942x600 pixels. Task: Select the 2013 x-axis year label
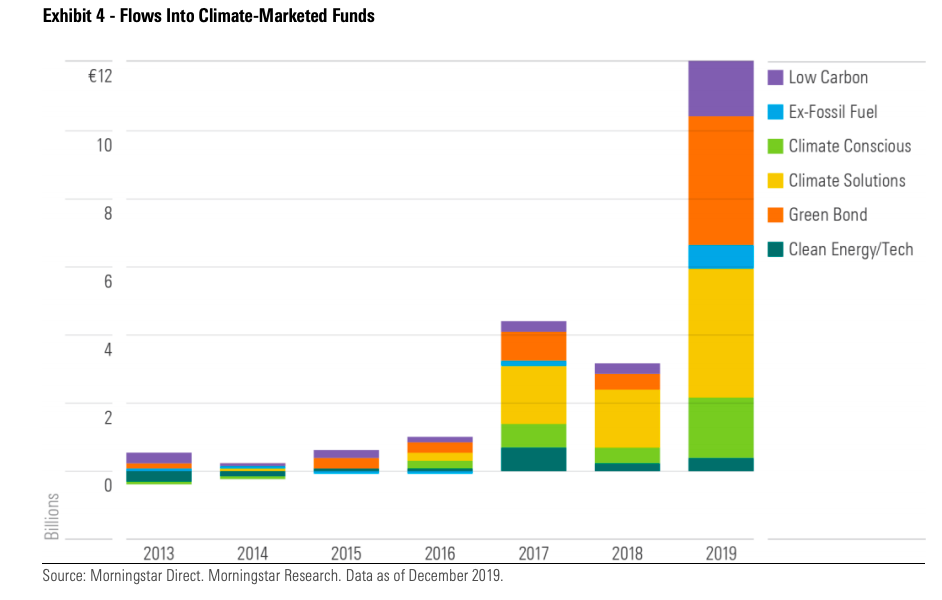[159, 553]
